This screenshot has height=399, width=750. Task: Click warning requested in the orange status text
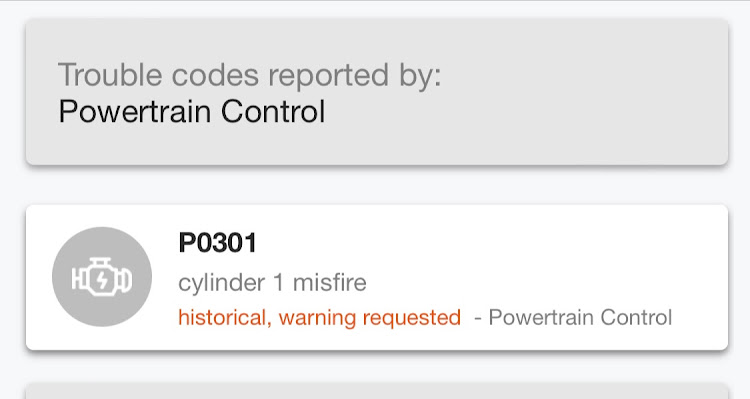pos(370,317)
